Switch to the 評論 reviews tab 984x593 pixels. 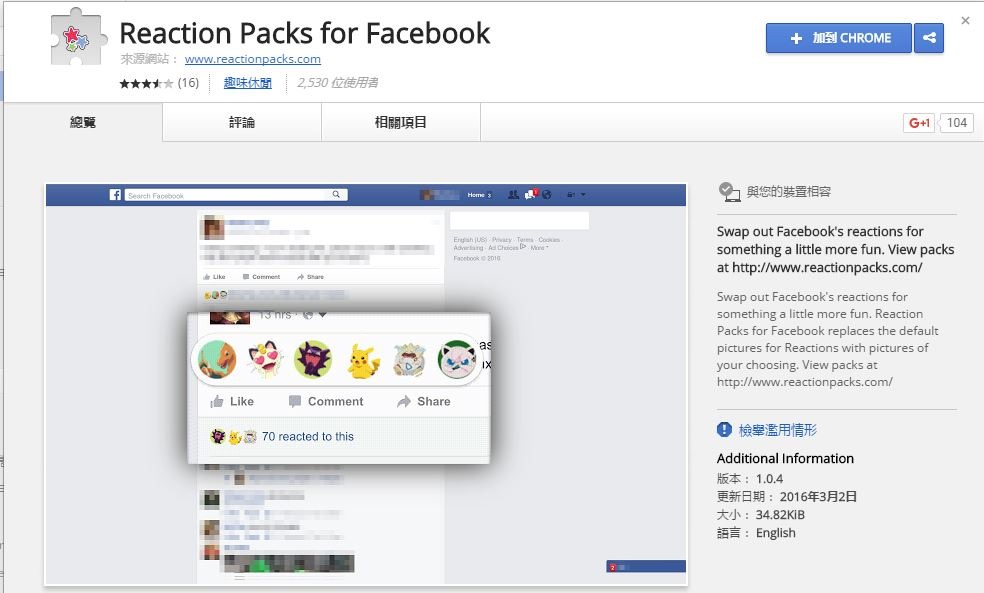coord(242,122)
